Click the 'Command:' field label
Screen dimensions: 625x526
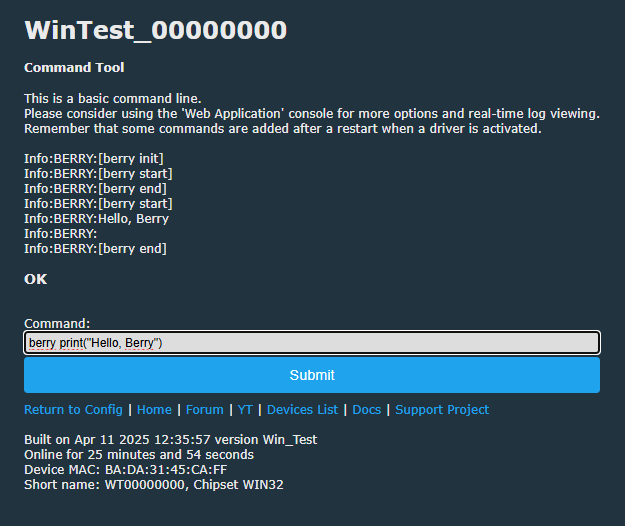[57, 323]
